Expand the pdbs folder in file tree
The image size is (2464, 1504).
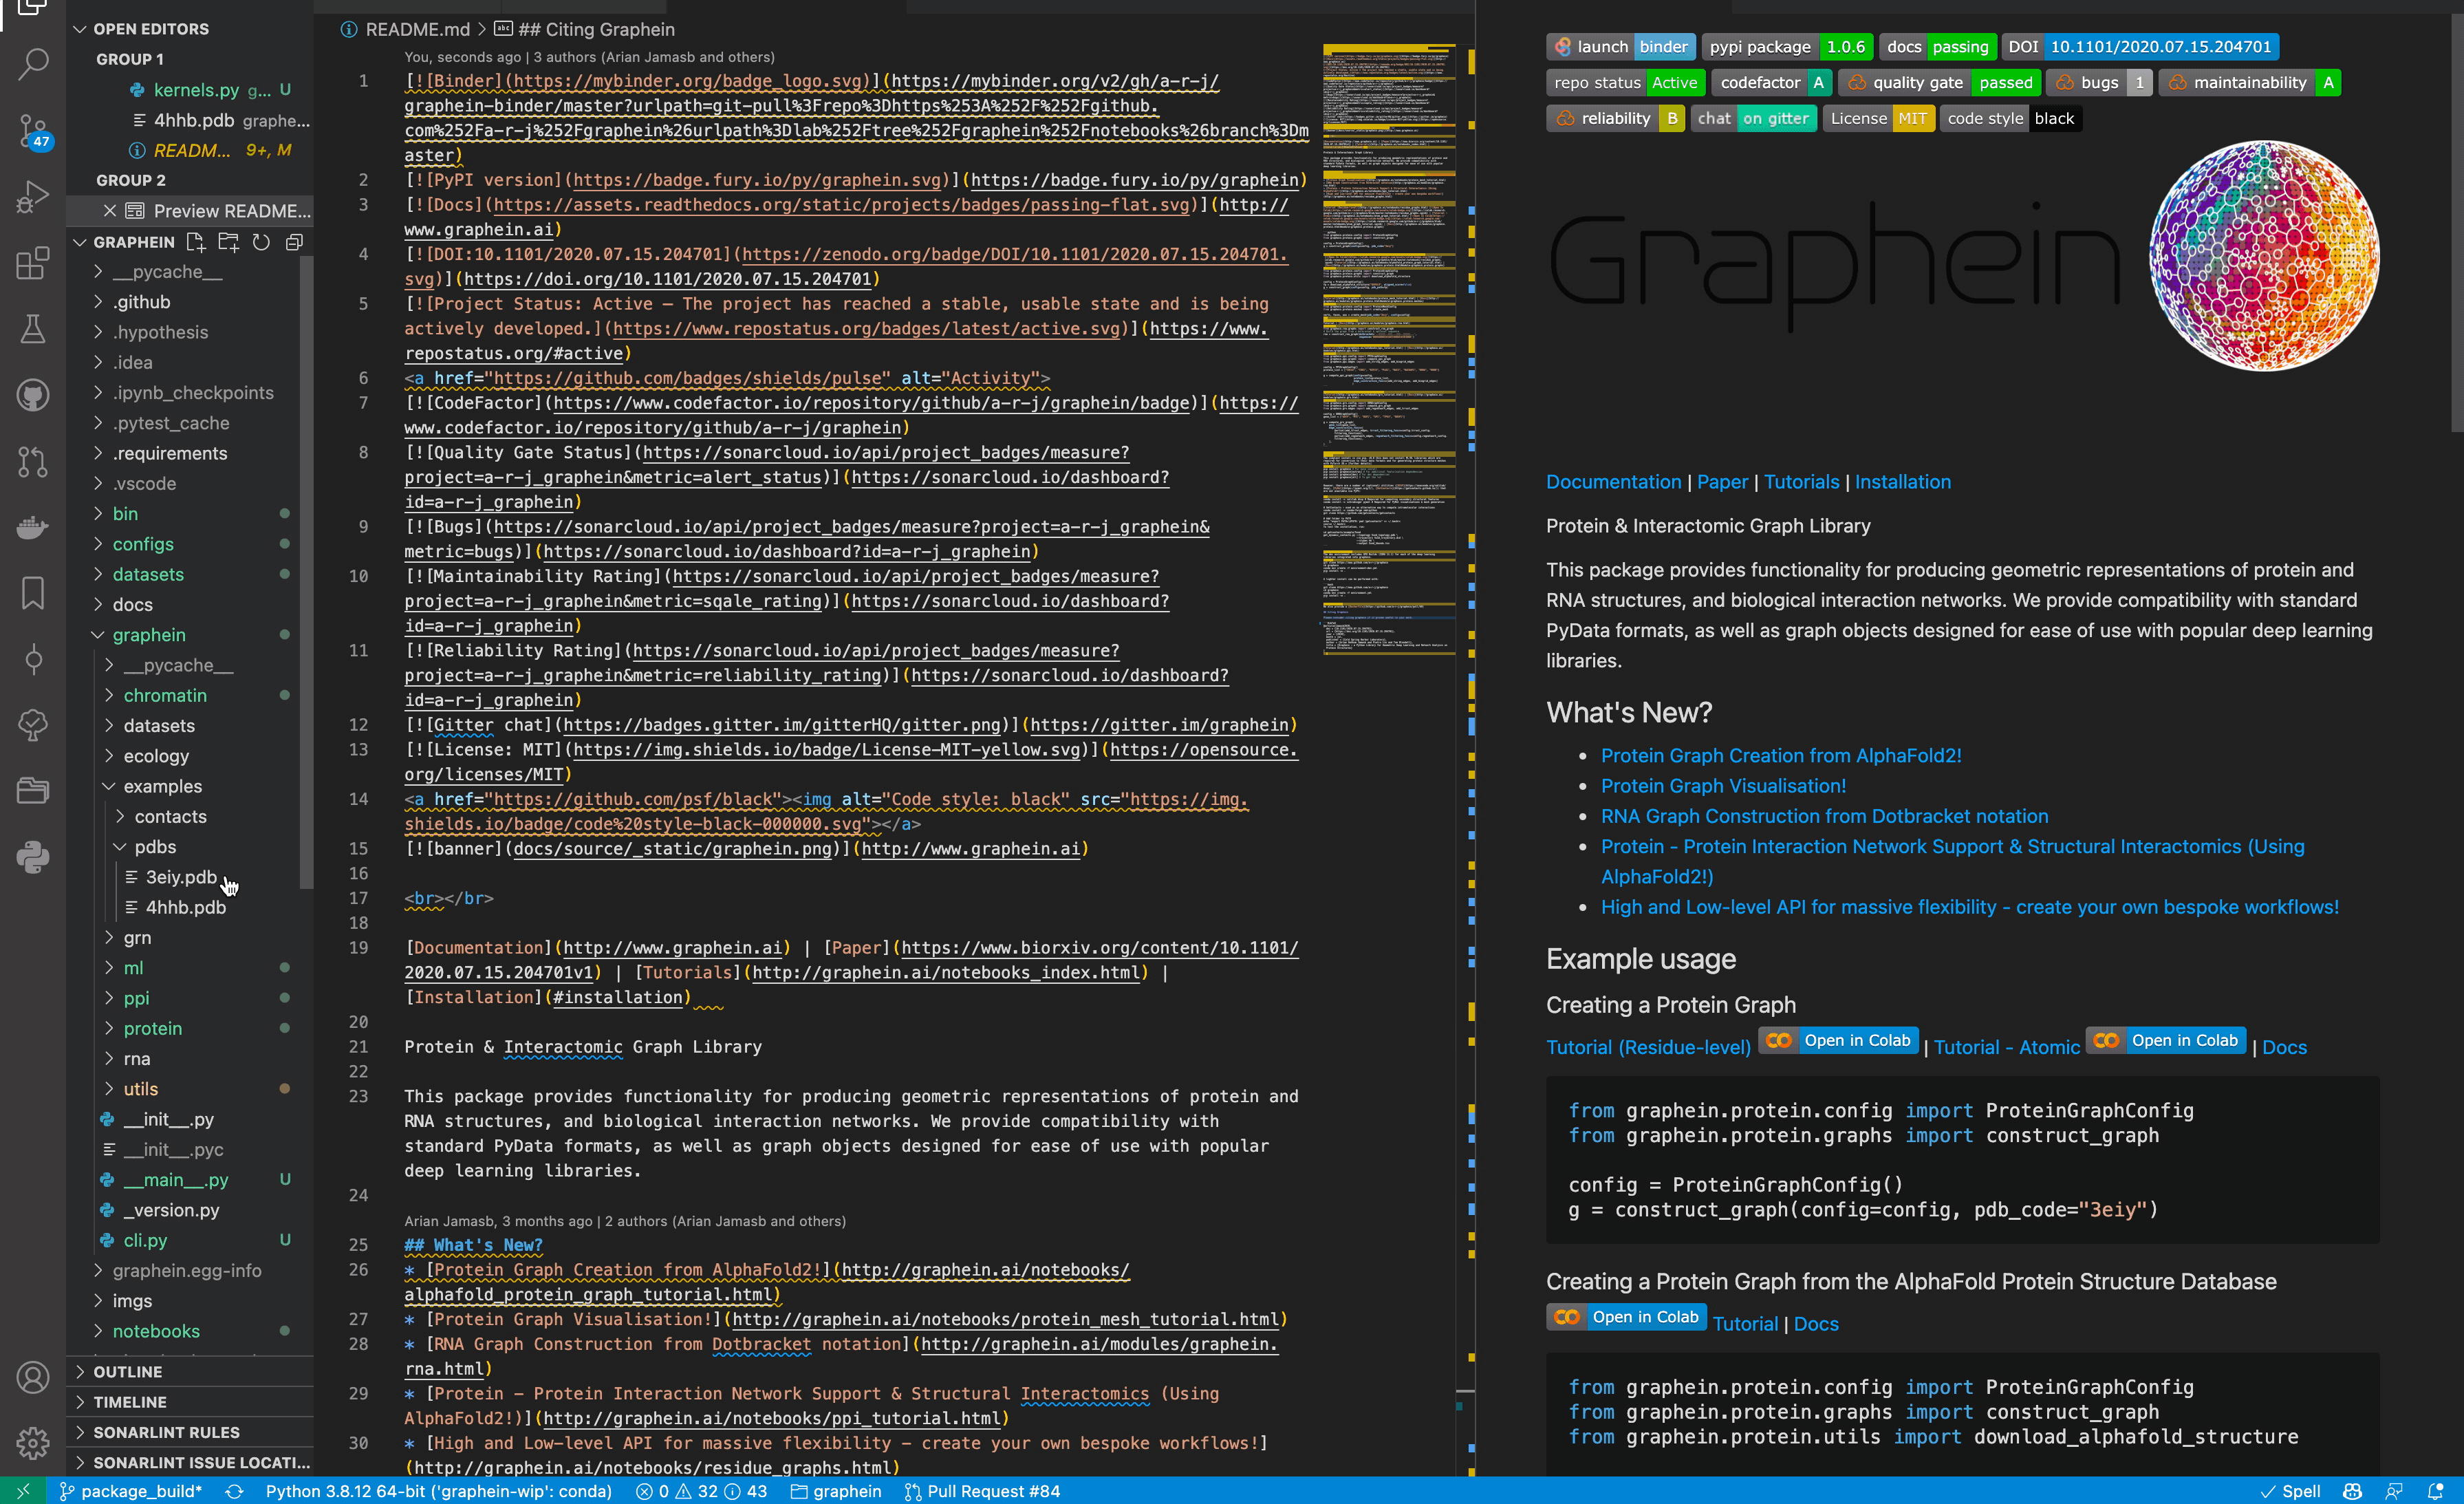(x=111, y=846)
